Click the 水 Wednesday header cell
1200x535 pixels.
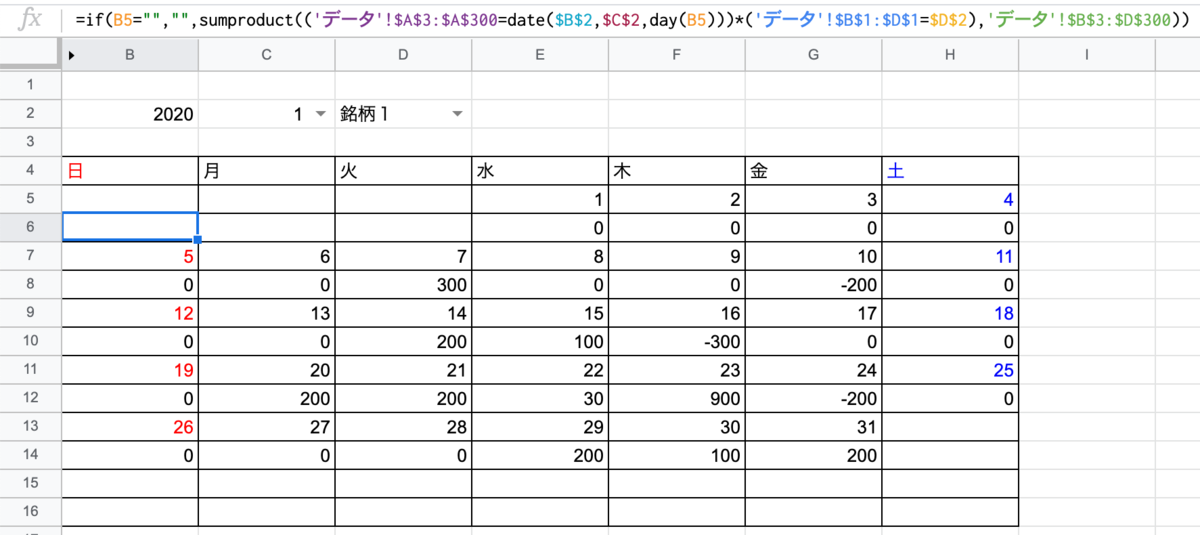pos(540,171)
